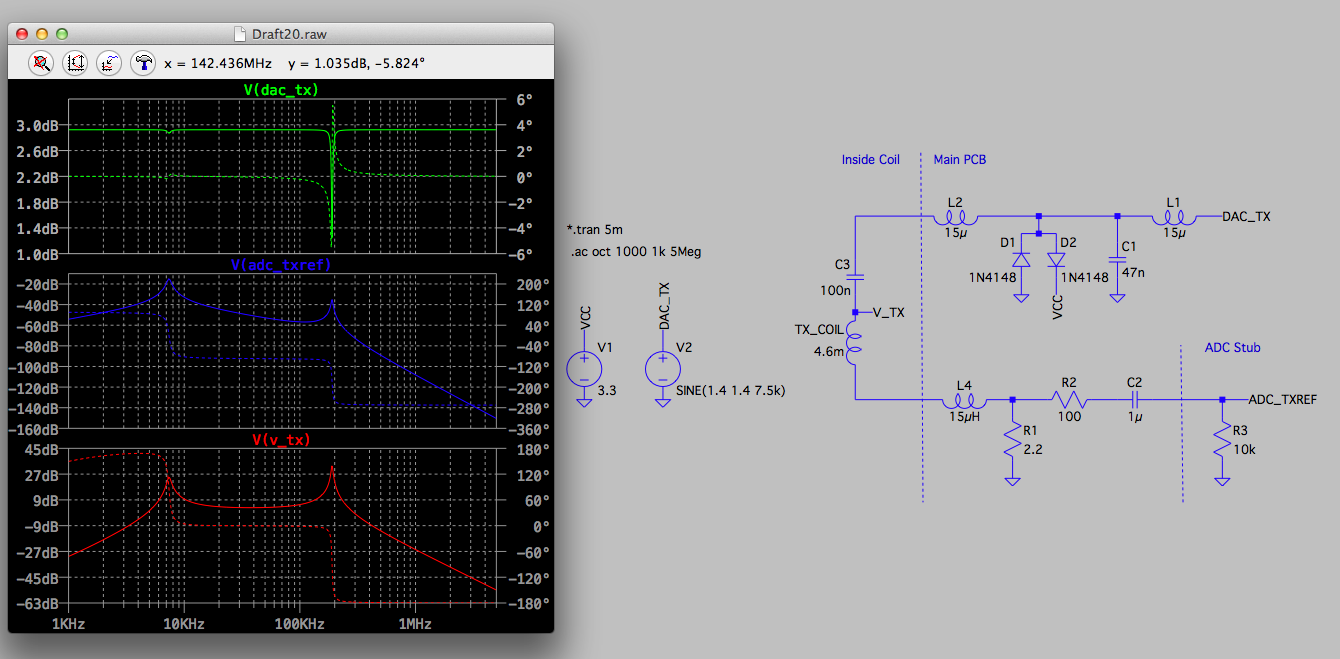1340x659 pixels.
Task: Click the autorange axes toolbar icon
Action: (x=75, y=62)
